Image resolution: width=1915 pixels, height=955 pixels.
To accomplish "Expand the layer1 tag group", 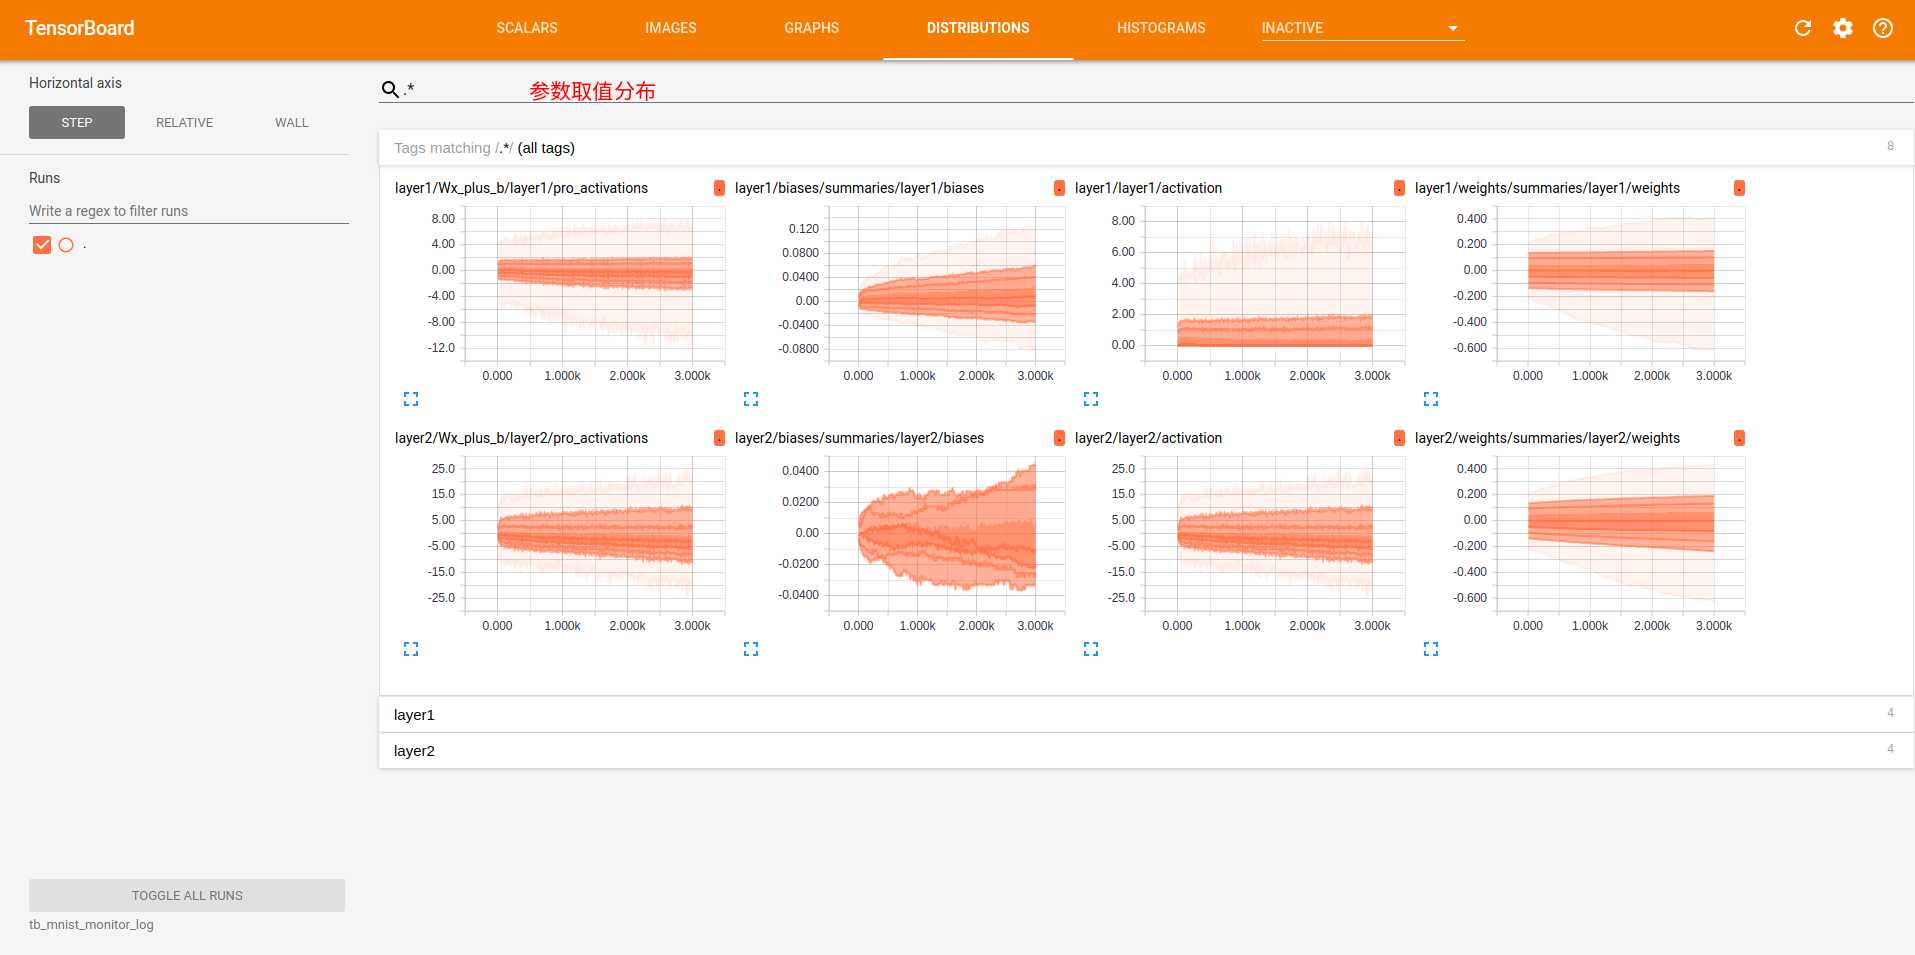I will 1146,715.
